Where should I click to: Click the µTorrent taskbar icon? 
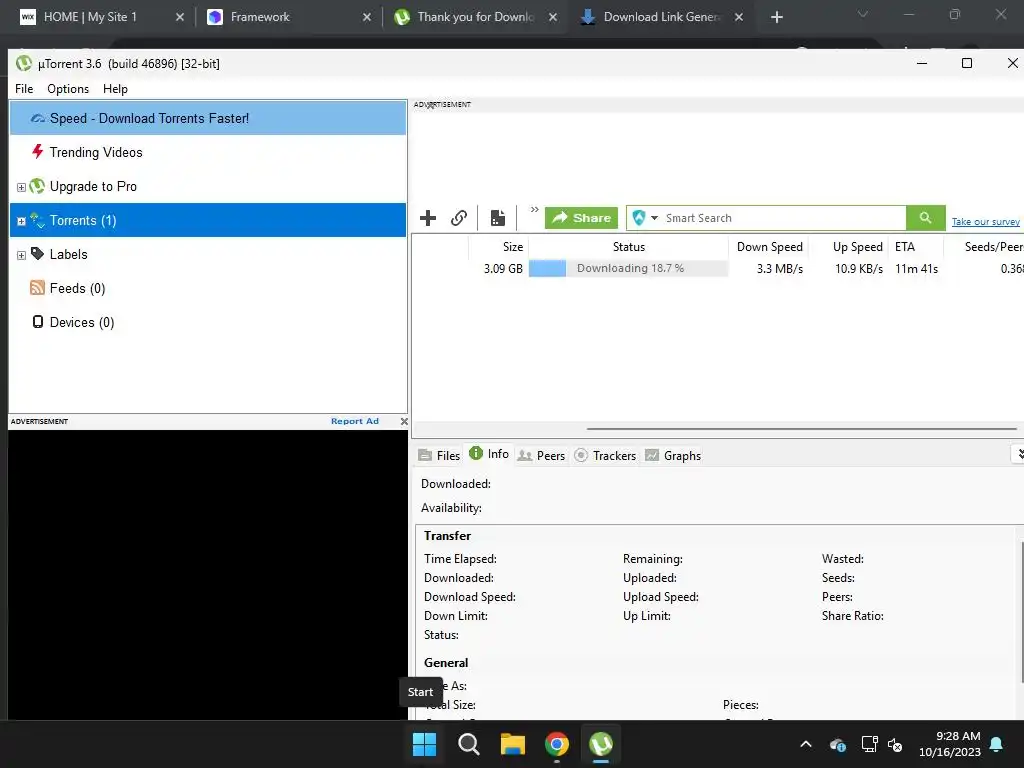point(601,744)
